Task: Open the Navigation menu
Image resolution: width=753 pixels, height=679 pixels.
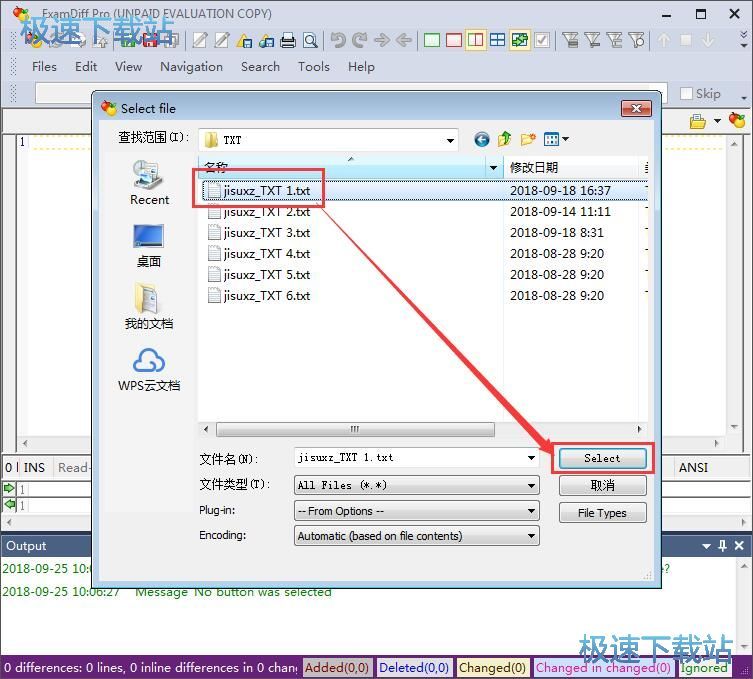Action: (x=191, y=66)
